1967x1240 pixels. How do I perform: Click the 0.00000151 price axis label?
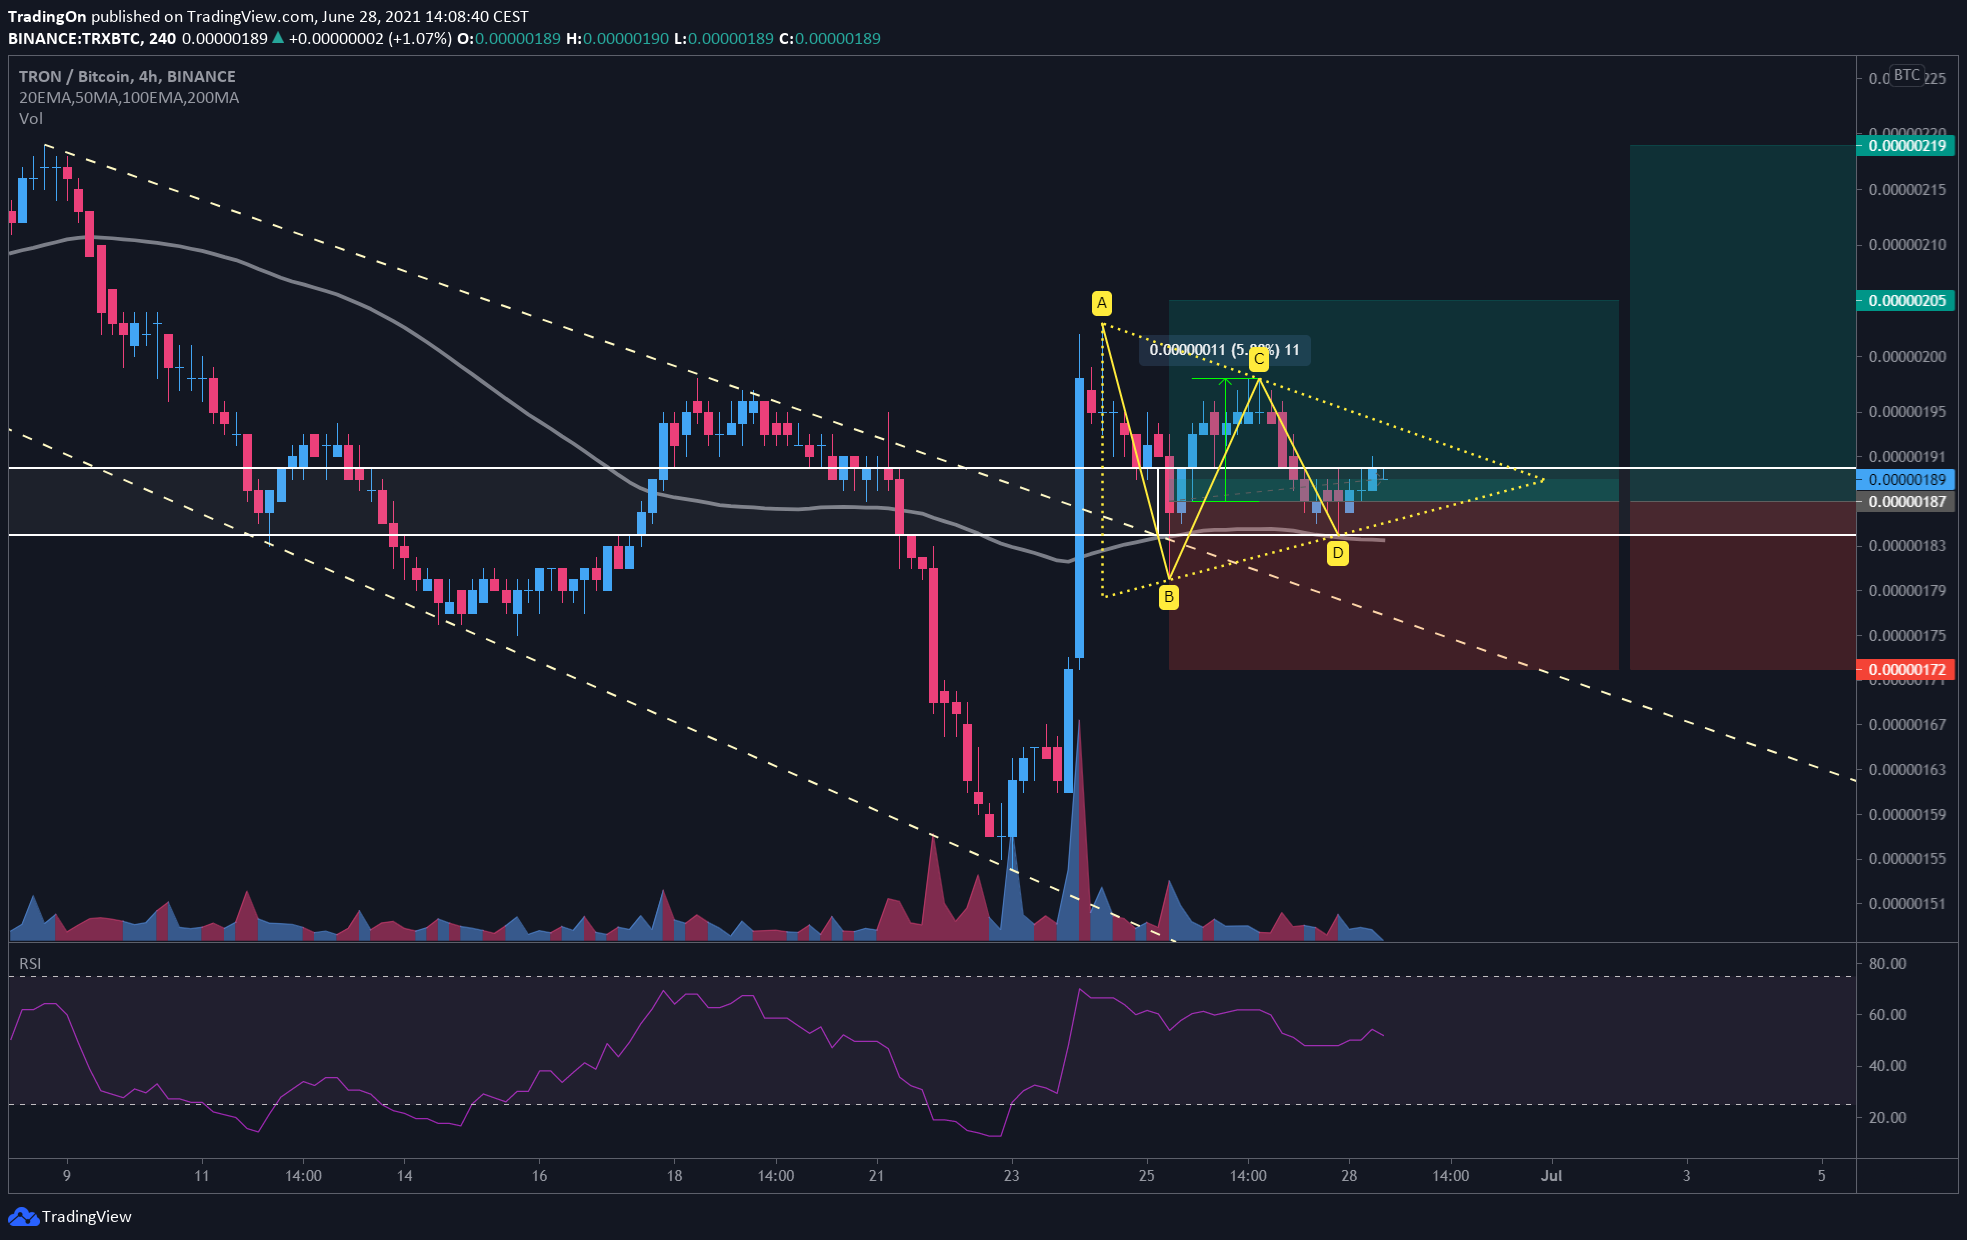[x=1907, y=904]
